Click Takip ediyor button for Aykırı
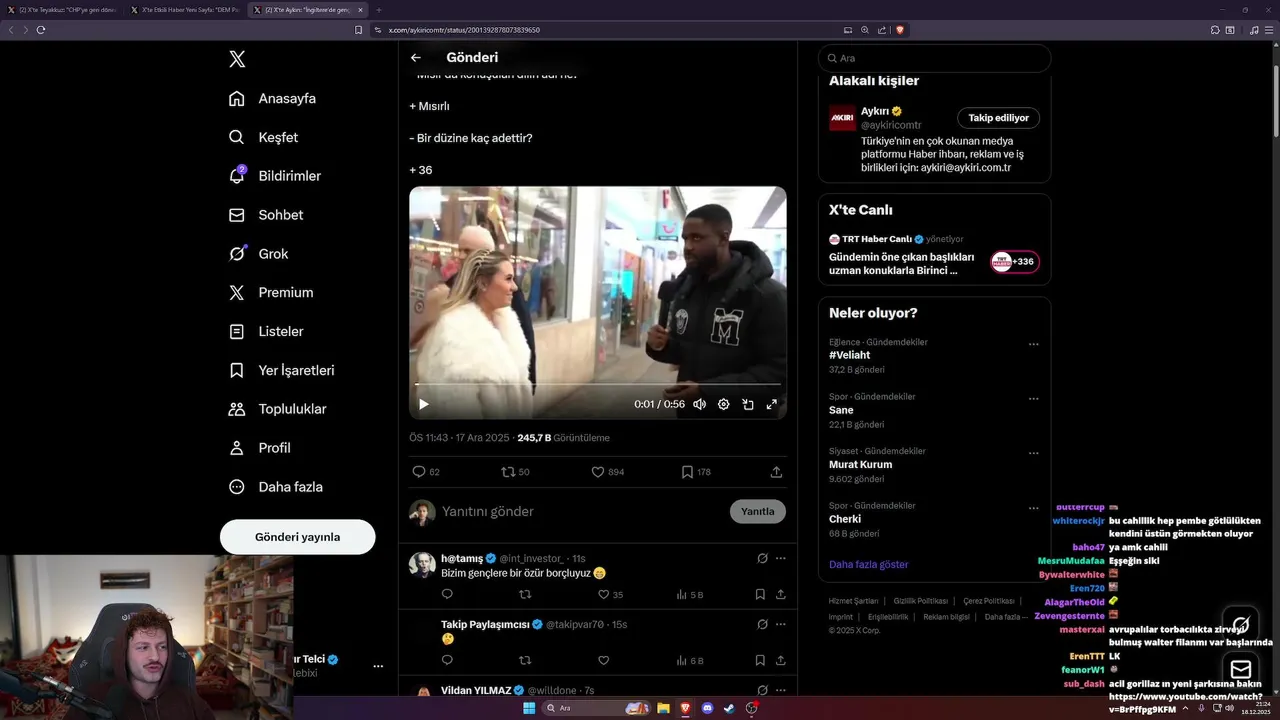 [998, 118]
